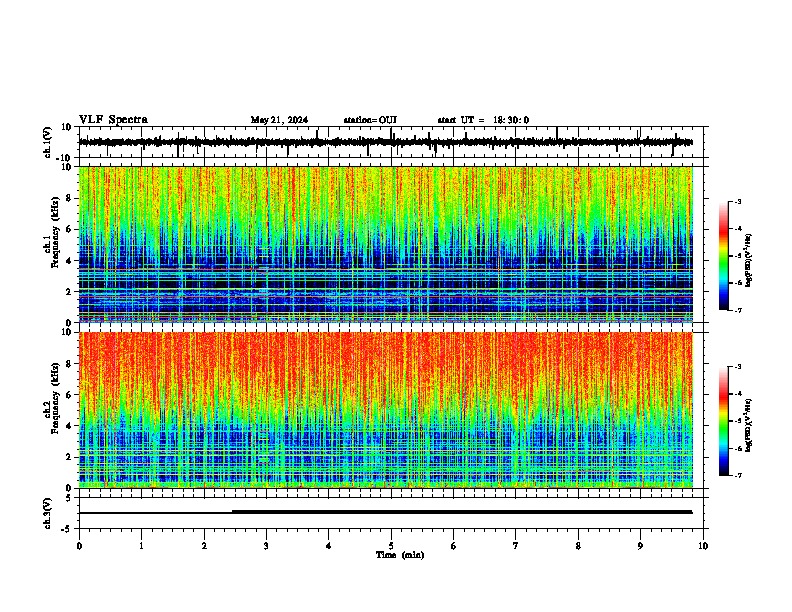
Task: Click tick label 7 on the Time axis
Action: 516,546
